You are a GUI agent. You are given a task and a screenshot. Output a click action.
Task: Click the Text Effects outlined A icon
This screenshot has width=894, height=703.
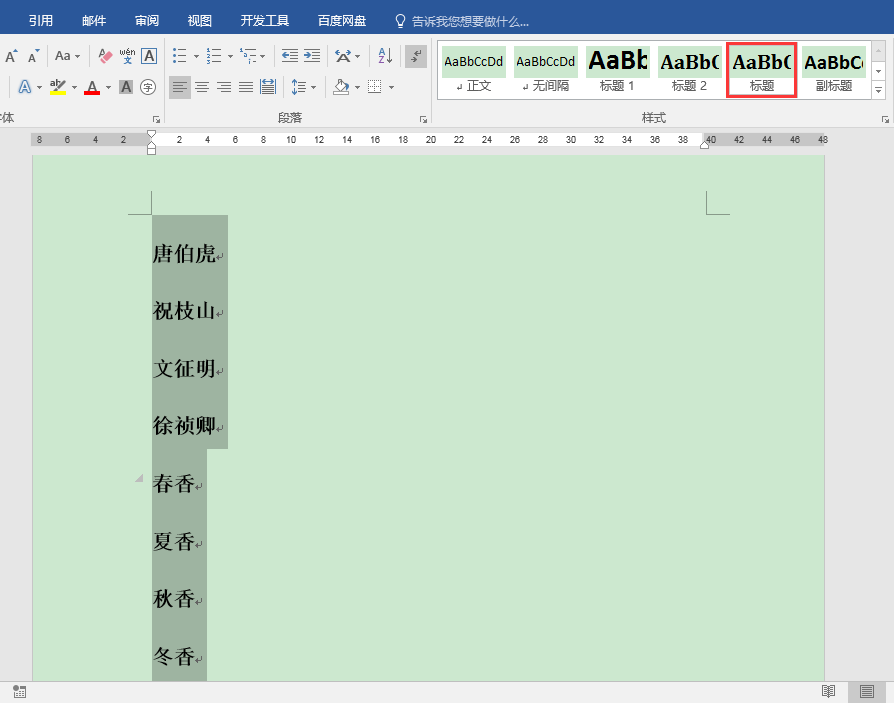click(25, 87)
